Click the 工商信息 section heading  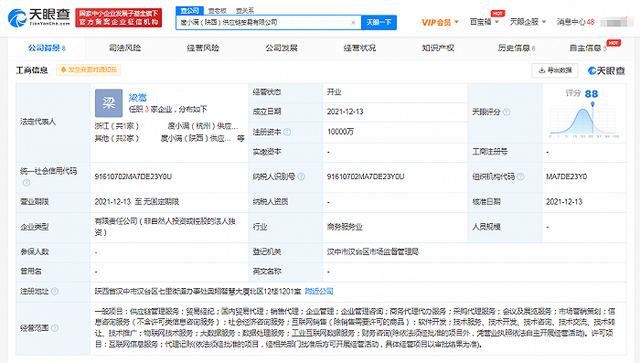32,70
